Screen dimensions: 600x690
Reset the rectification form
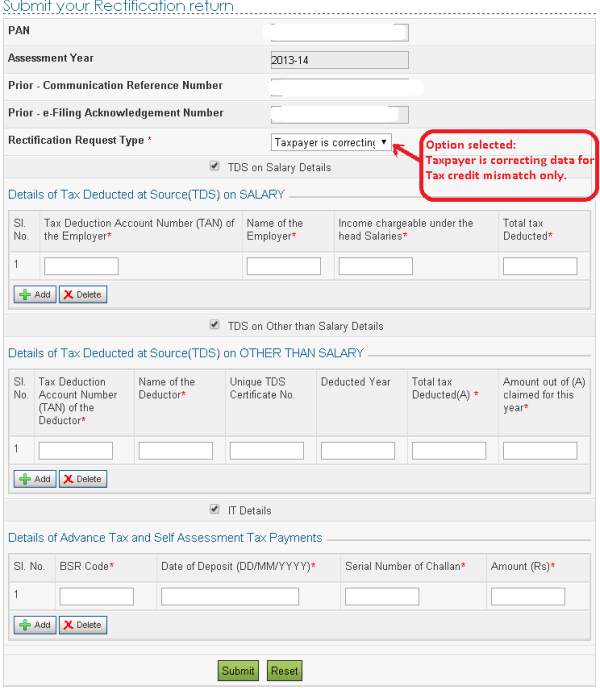pos(284,671)
